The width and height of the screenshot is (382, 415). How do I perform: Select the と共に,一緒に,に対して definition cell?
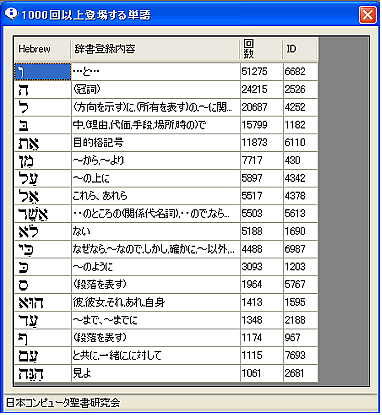(x=156, y=356)
